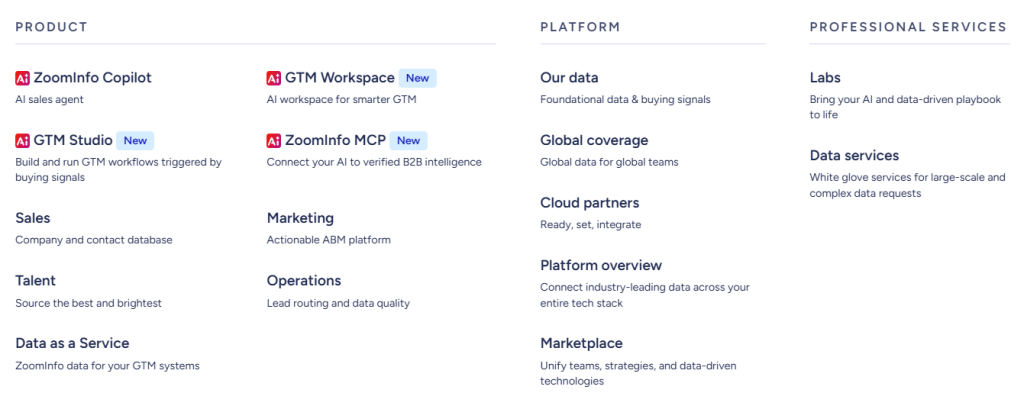The width and height of the screenshot is (1024, 409).
Task: Click 'Actionable ABM platform' text
Action: click(x=328, y=240)
